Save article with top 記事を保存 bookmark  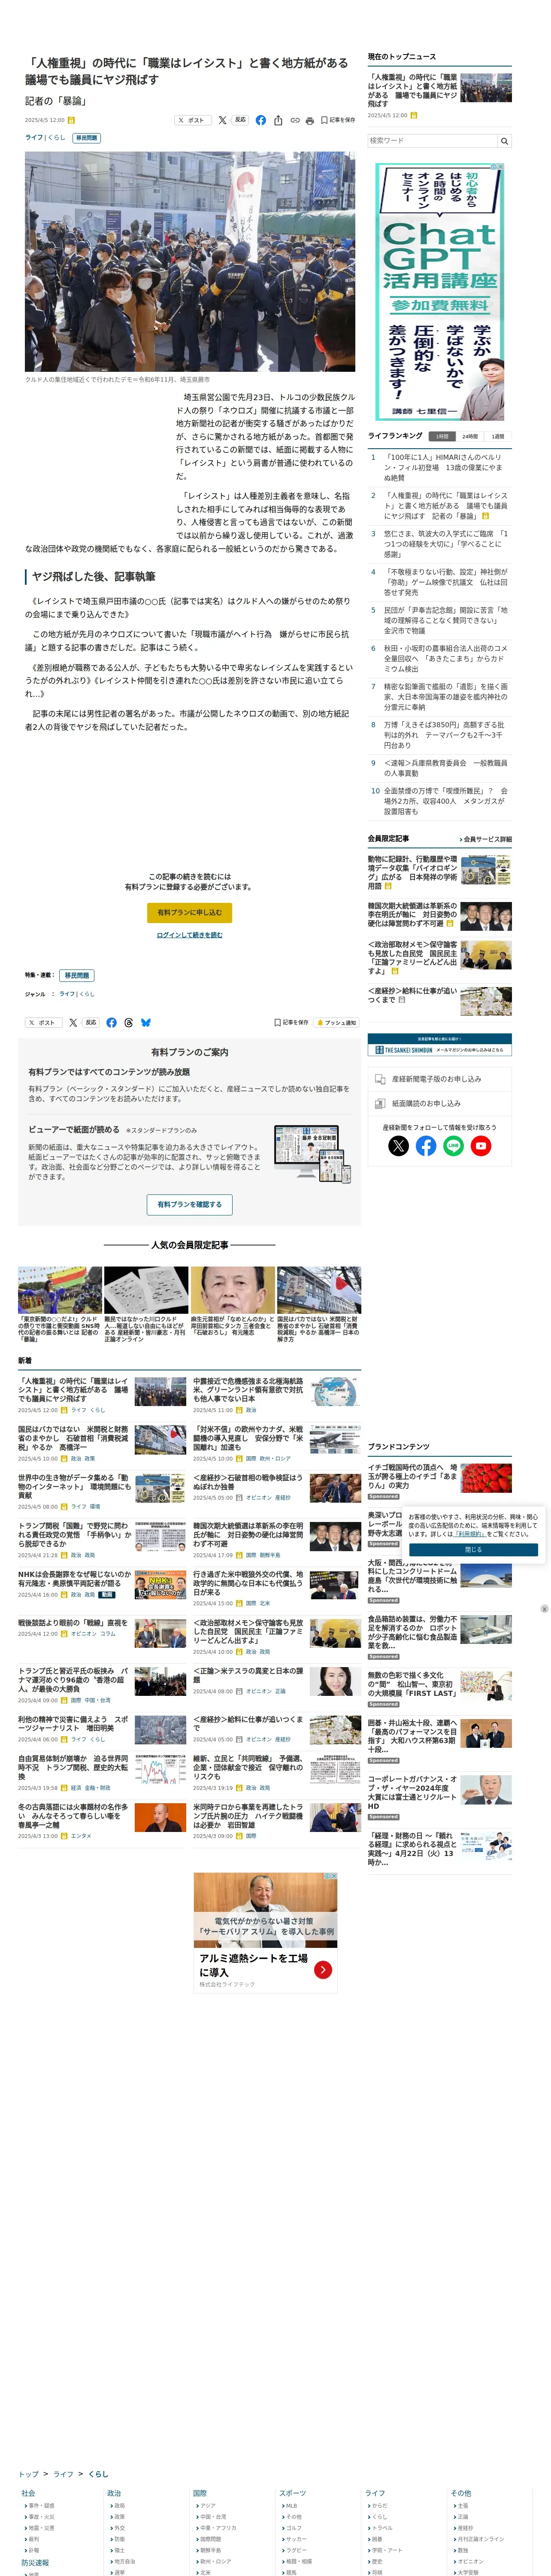(x=338, y=120)
